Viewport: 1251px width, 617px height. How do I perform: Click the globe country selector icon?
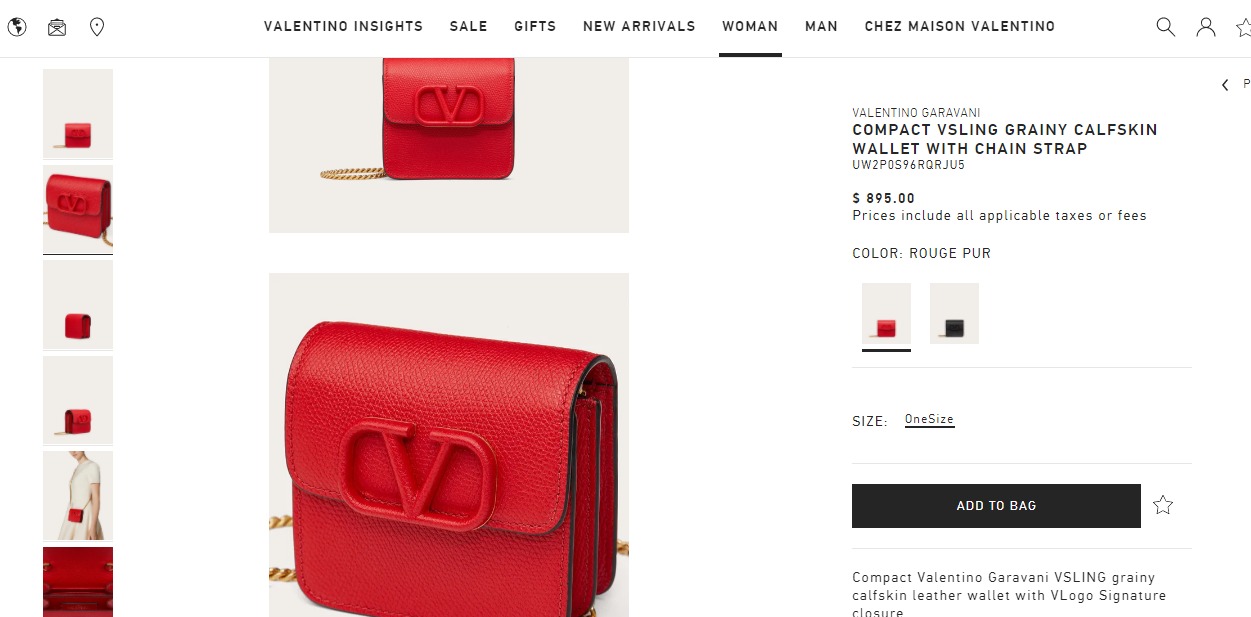point(17,27)
